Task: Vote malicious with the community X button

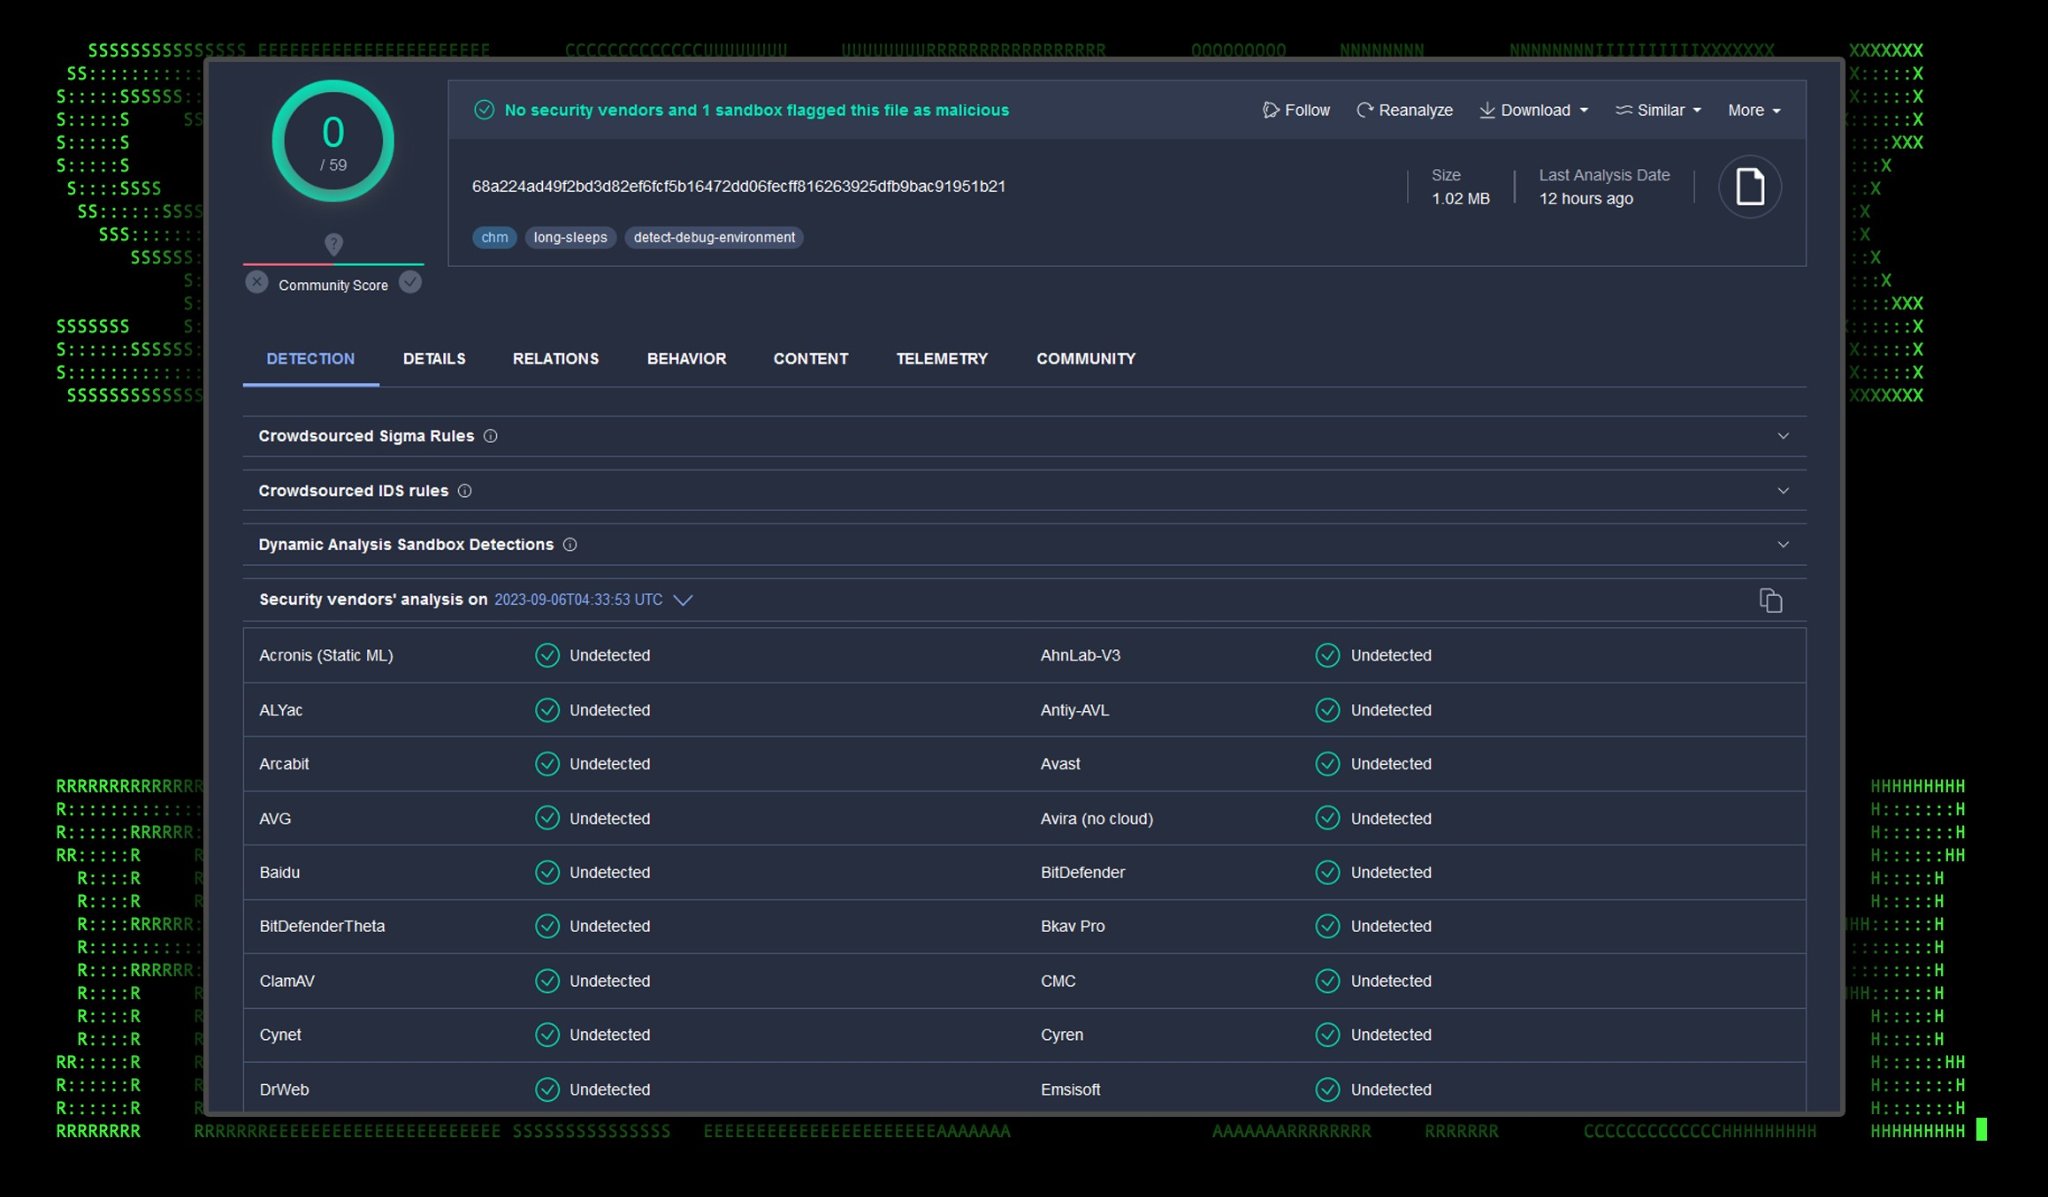Action: [257, 283]
